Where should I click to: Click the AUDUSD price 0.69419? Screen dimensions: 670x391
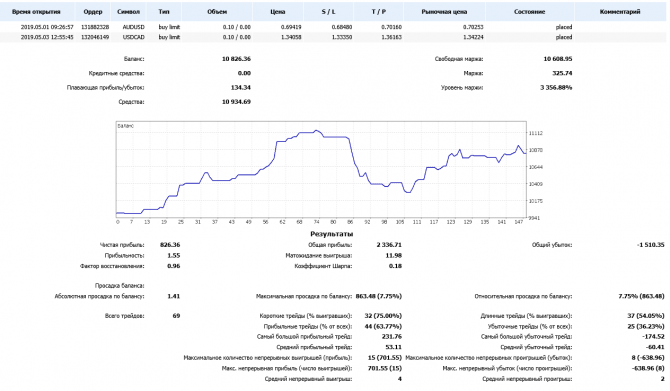291,27
